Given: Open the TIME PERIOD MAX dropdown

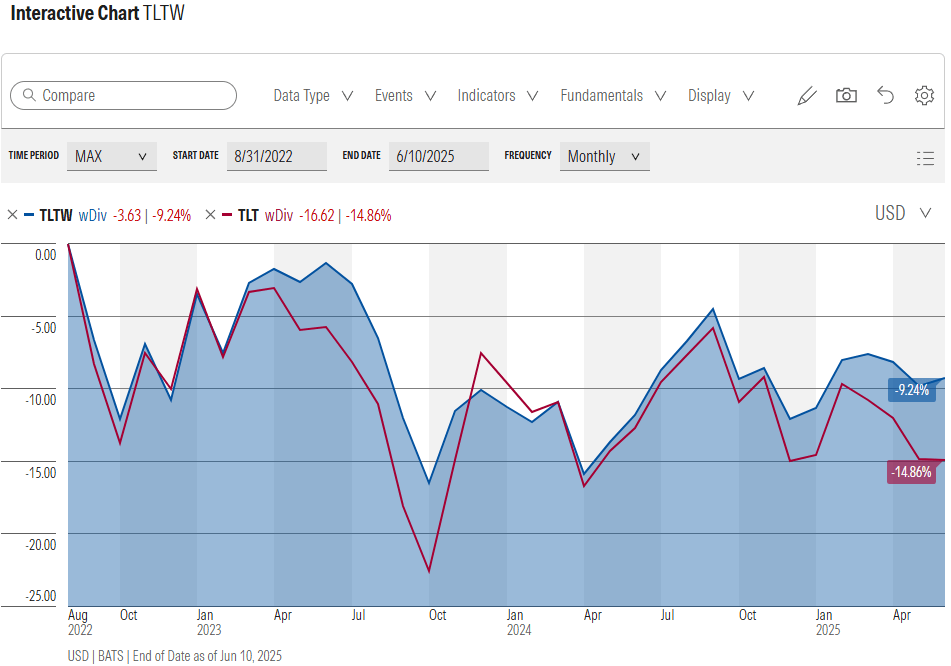Looking at the screenshot, I should point(111,156).
